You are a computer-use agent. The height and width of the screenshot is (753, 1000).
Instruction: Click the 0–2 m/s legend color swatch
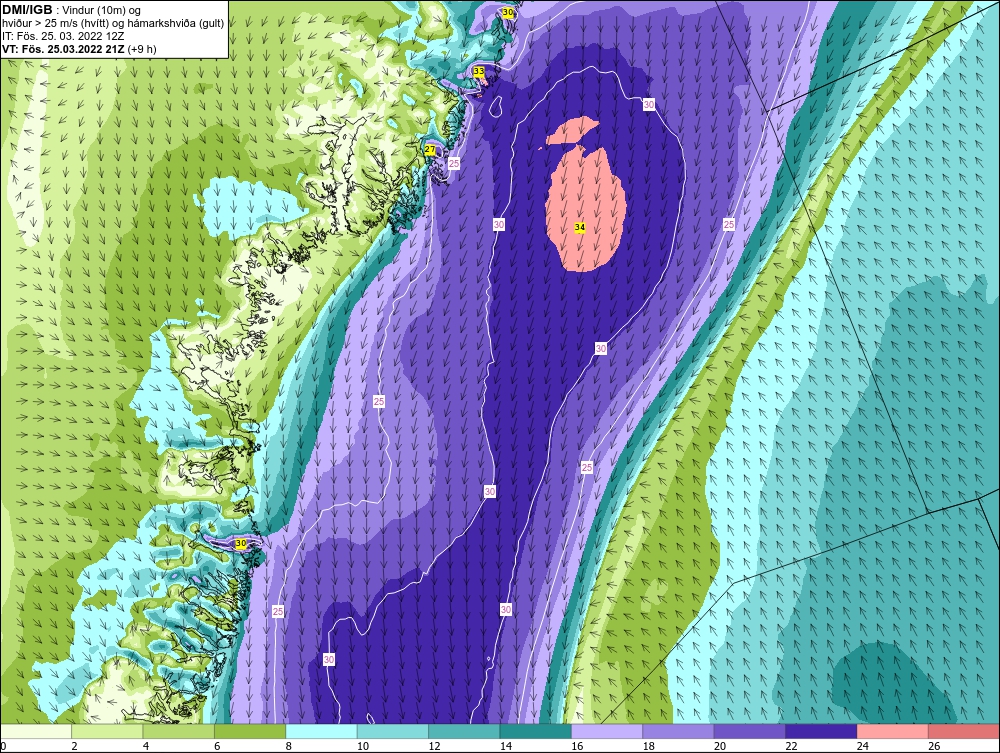coord(36,732)
